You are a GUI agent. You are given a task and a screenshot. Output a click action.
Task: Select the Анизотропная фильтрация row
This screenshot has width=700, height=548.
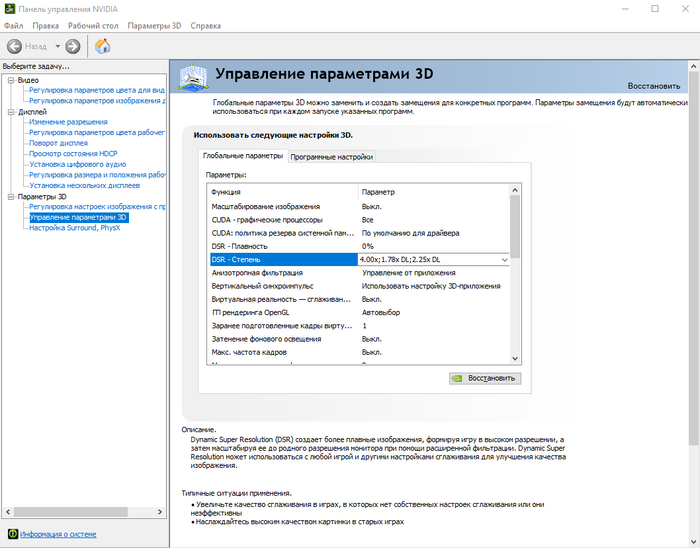pyautogui.click(x=359, y=273)
